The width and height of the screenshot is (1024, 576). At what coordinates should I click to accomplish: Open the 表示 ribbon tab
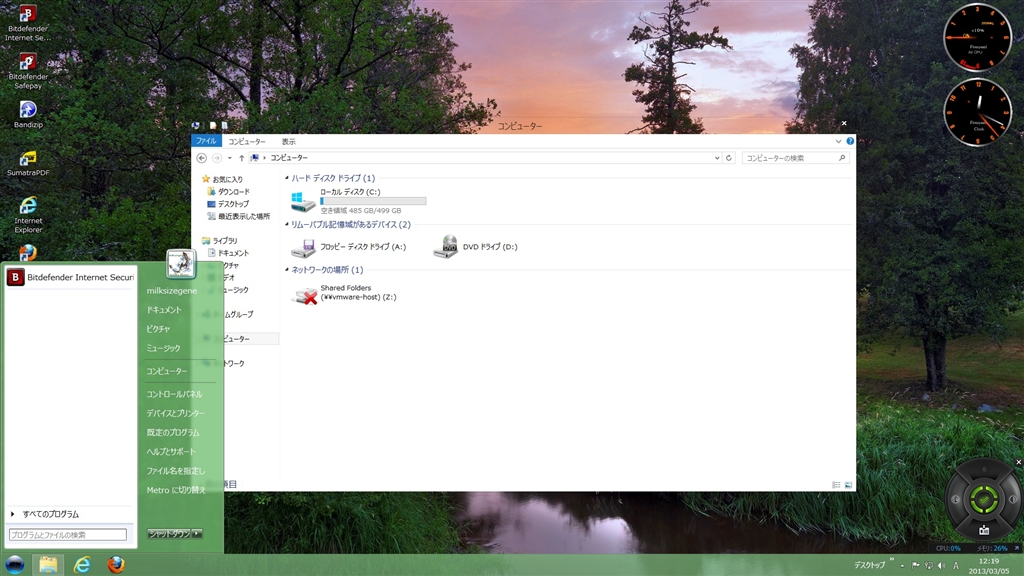(x=289, y=141)
